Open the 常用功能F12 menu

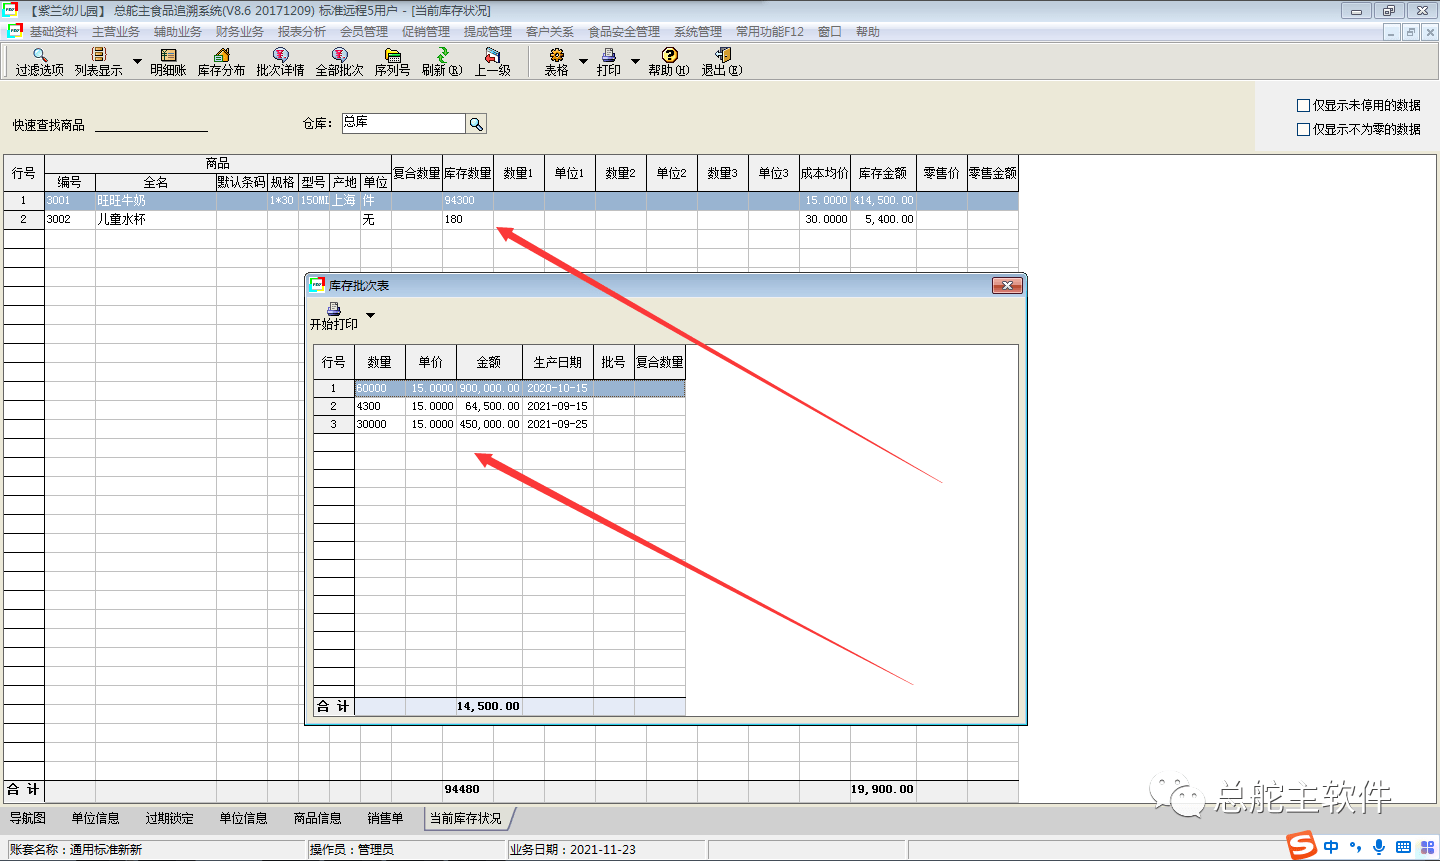tap(770, 32)
